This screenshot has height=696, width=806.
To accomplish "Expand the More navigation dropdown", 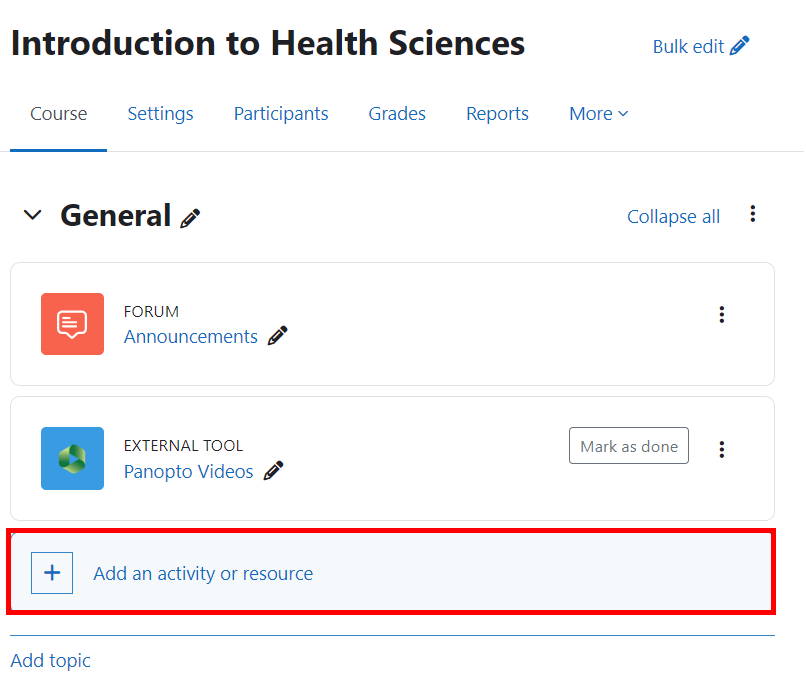I will click(598, 113).
